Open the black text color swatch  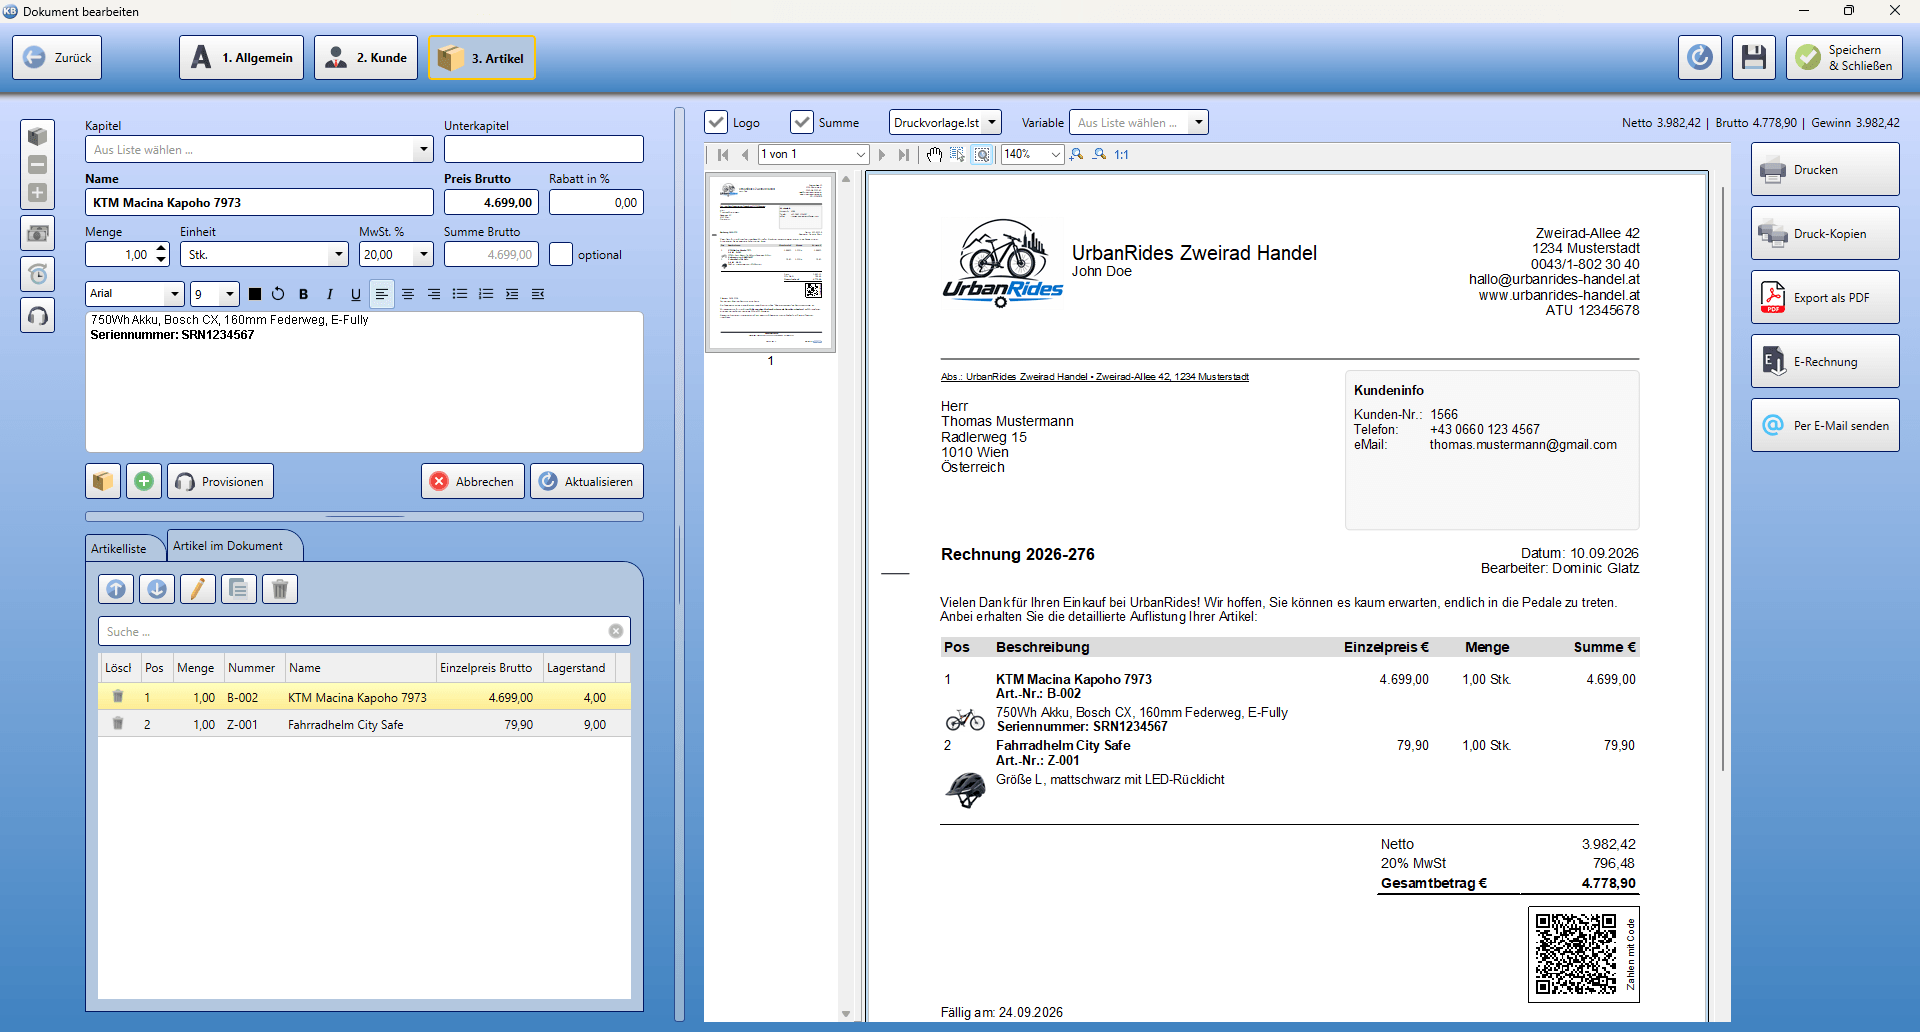[x=254, y=294]
